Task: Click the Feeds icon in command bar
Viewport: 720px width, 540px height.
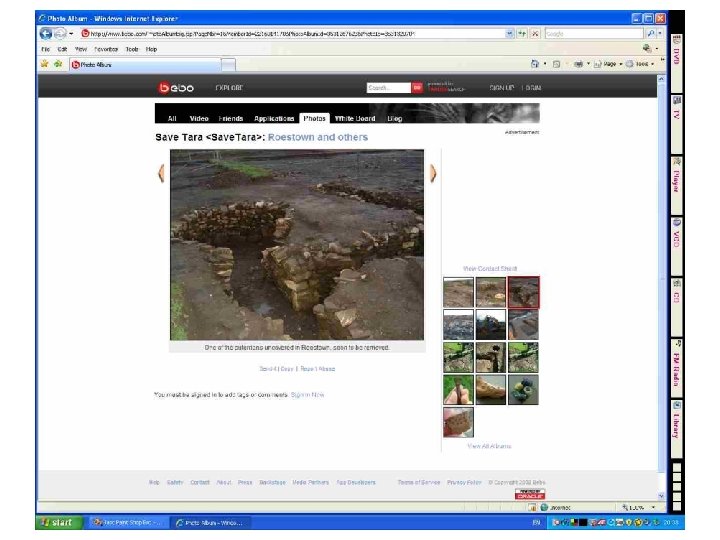Action: click(557, 64)
